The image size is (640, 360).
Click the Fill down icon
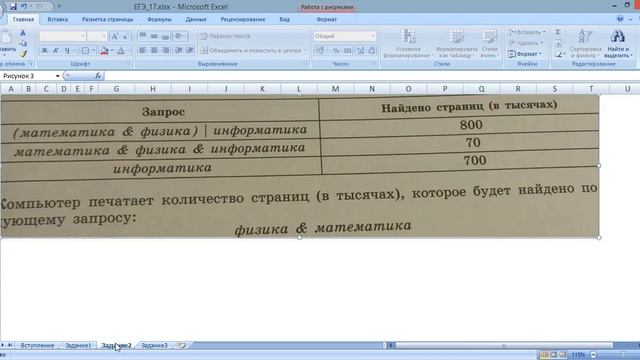pos(558,43)
